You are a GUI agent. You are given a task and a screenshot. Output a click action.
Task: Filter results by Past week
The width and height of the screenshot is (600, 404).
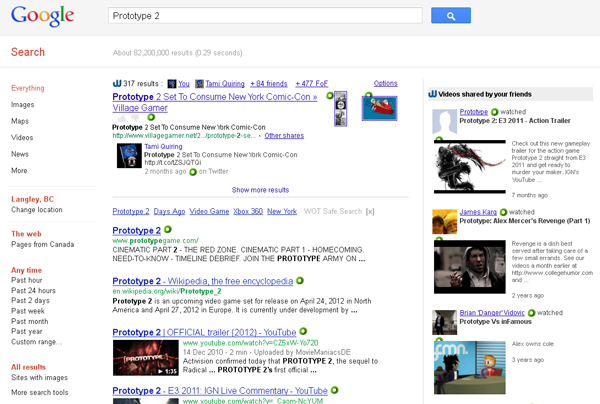(x=28, y=311)
